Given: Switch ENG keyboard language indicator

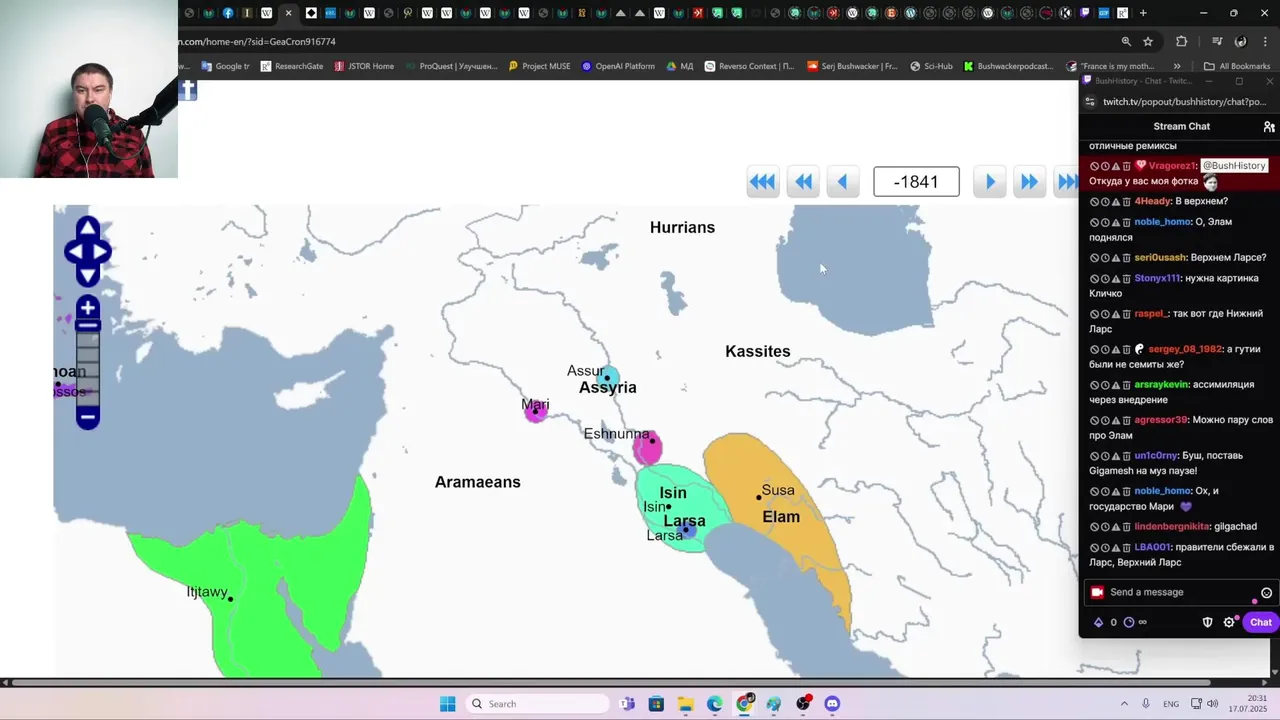Looking at the screenshot, I should (x=1171, y=704).
